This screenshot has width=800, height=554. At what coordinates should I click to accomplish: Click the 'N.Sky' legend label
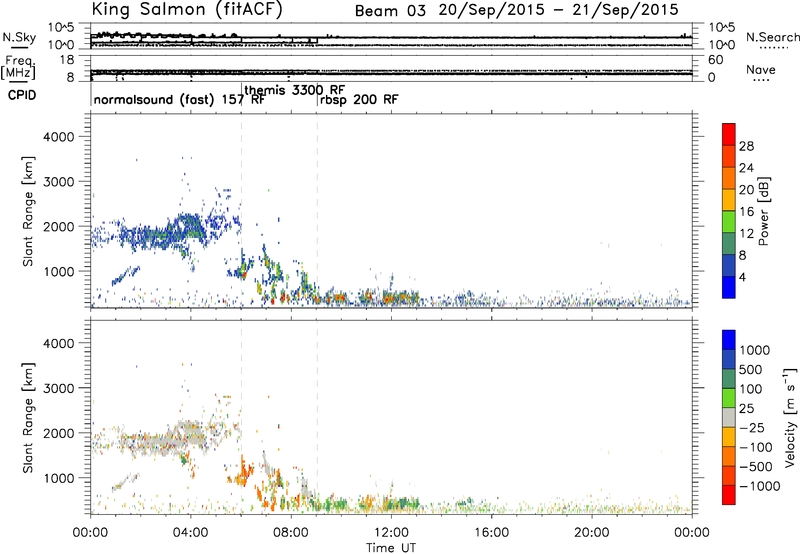19,37
